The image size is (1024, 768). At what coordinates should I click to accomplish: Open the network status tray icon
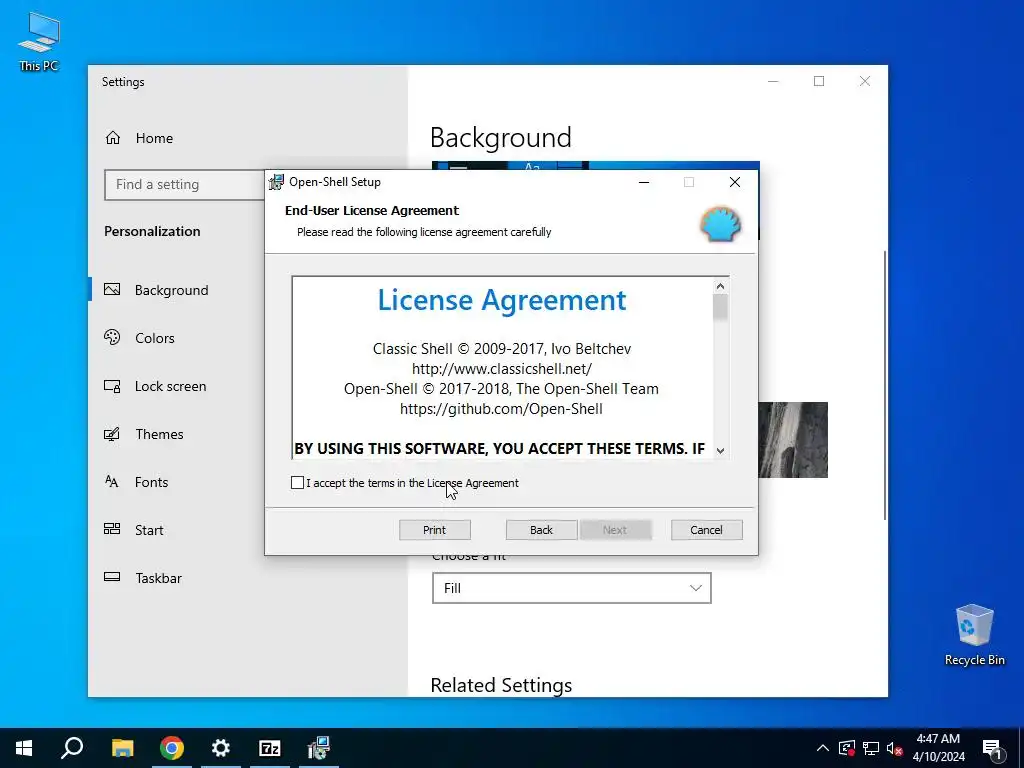871,748
